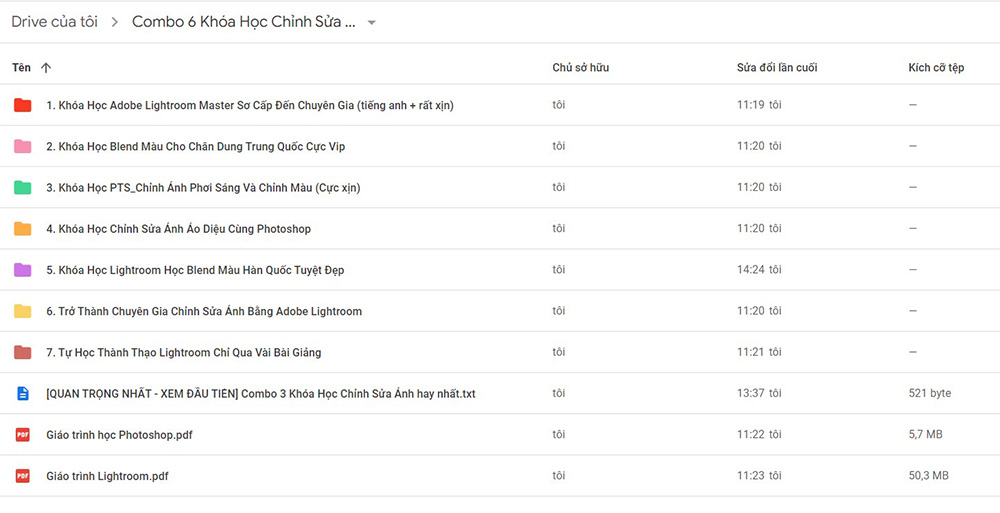
Task: Click the PDF icon for Giáo trình Lightroom
Action: click(x=22, y=476)
